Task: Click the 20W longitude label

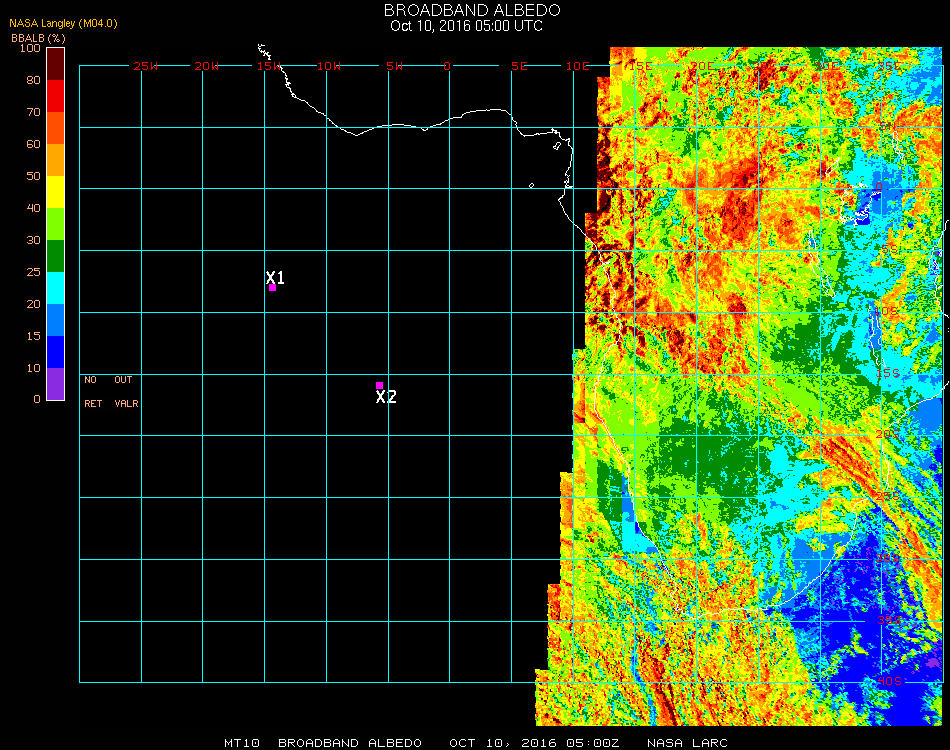Action: tap(207, 66)
